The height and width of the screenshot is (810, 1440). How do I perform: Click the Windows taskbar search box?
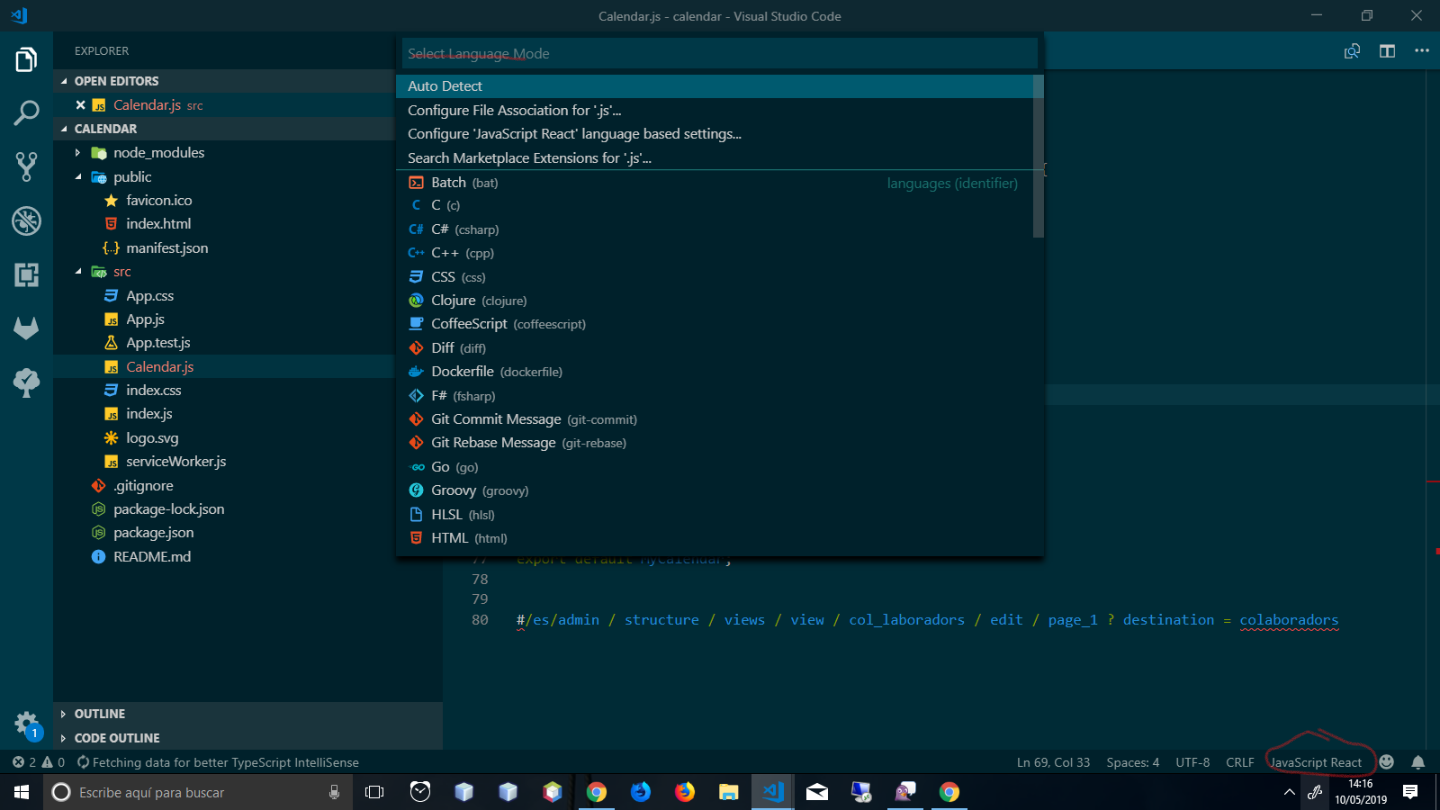[198, 792]
